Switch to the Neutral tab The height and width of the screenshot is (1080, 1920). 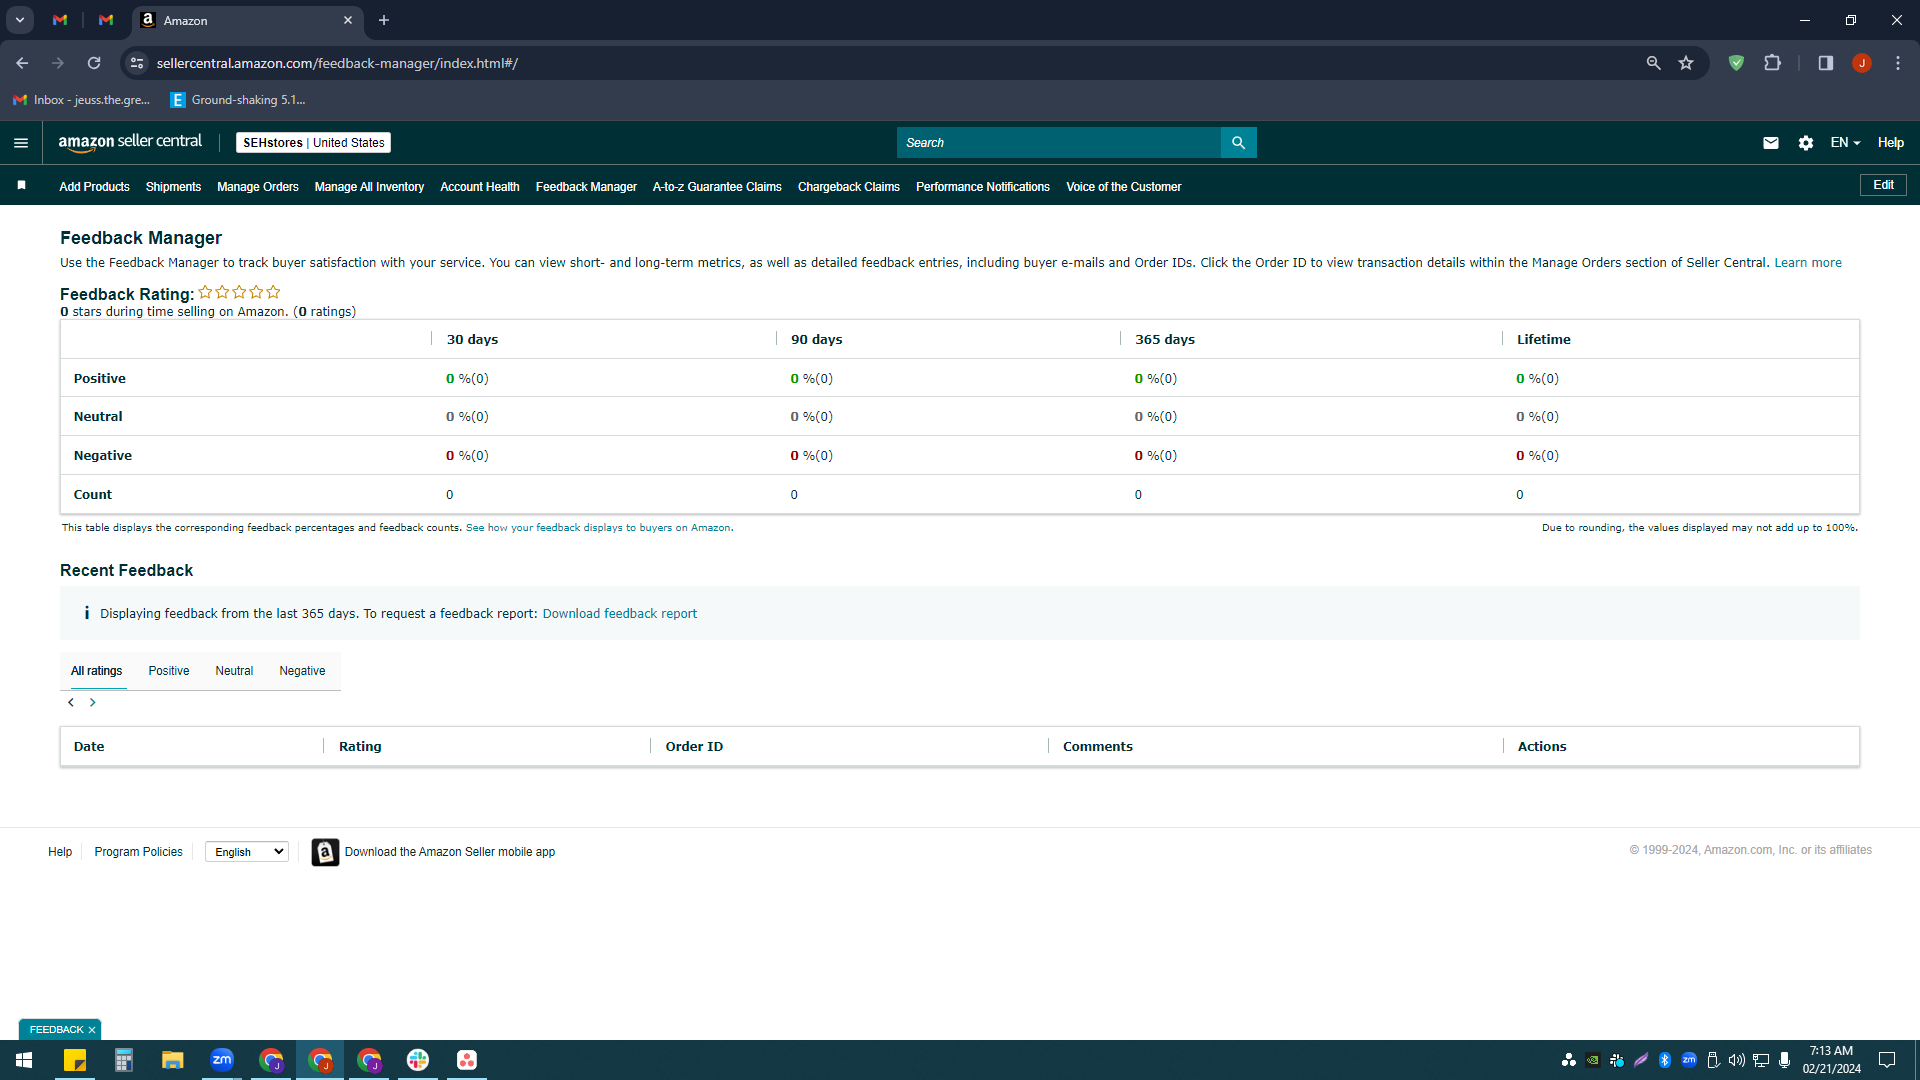click(x=234, y=671)
